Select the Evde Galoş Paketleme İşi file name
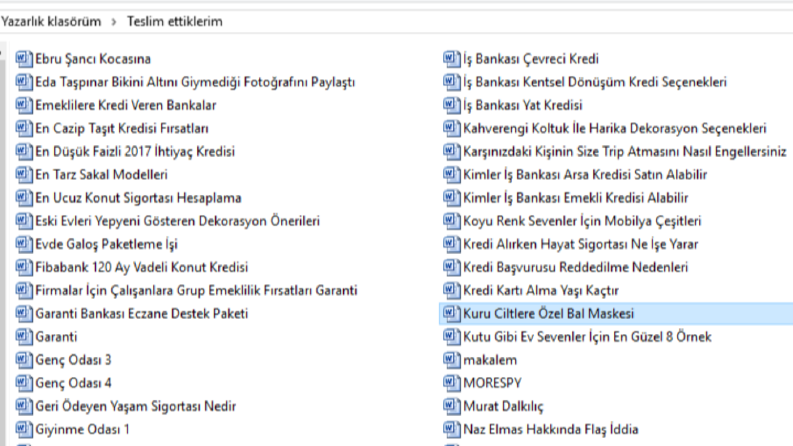Viewport: 793px width, 446px height. coord(107,244)
